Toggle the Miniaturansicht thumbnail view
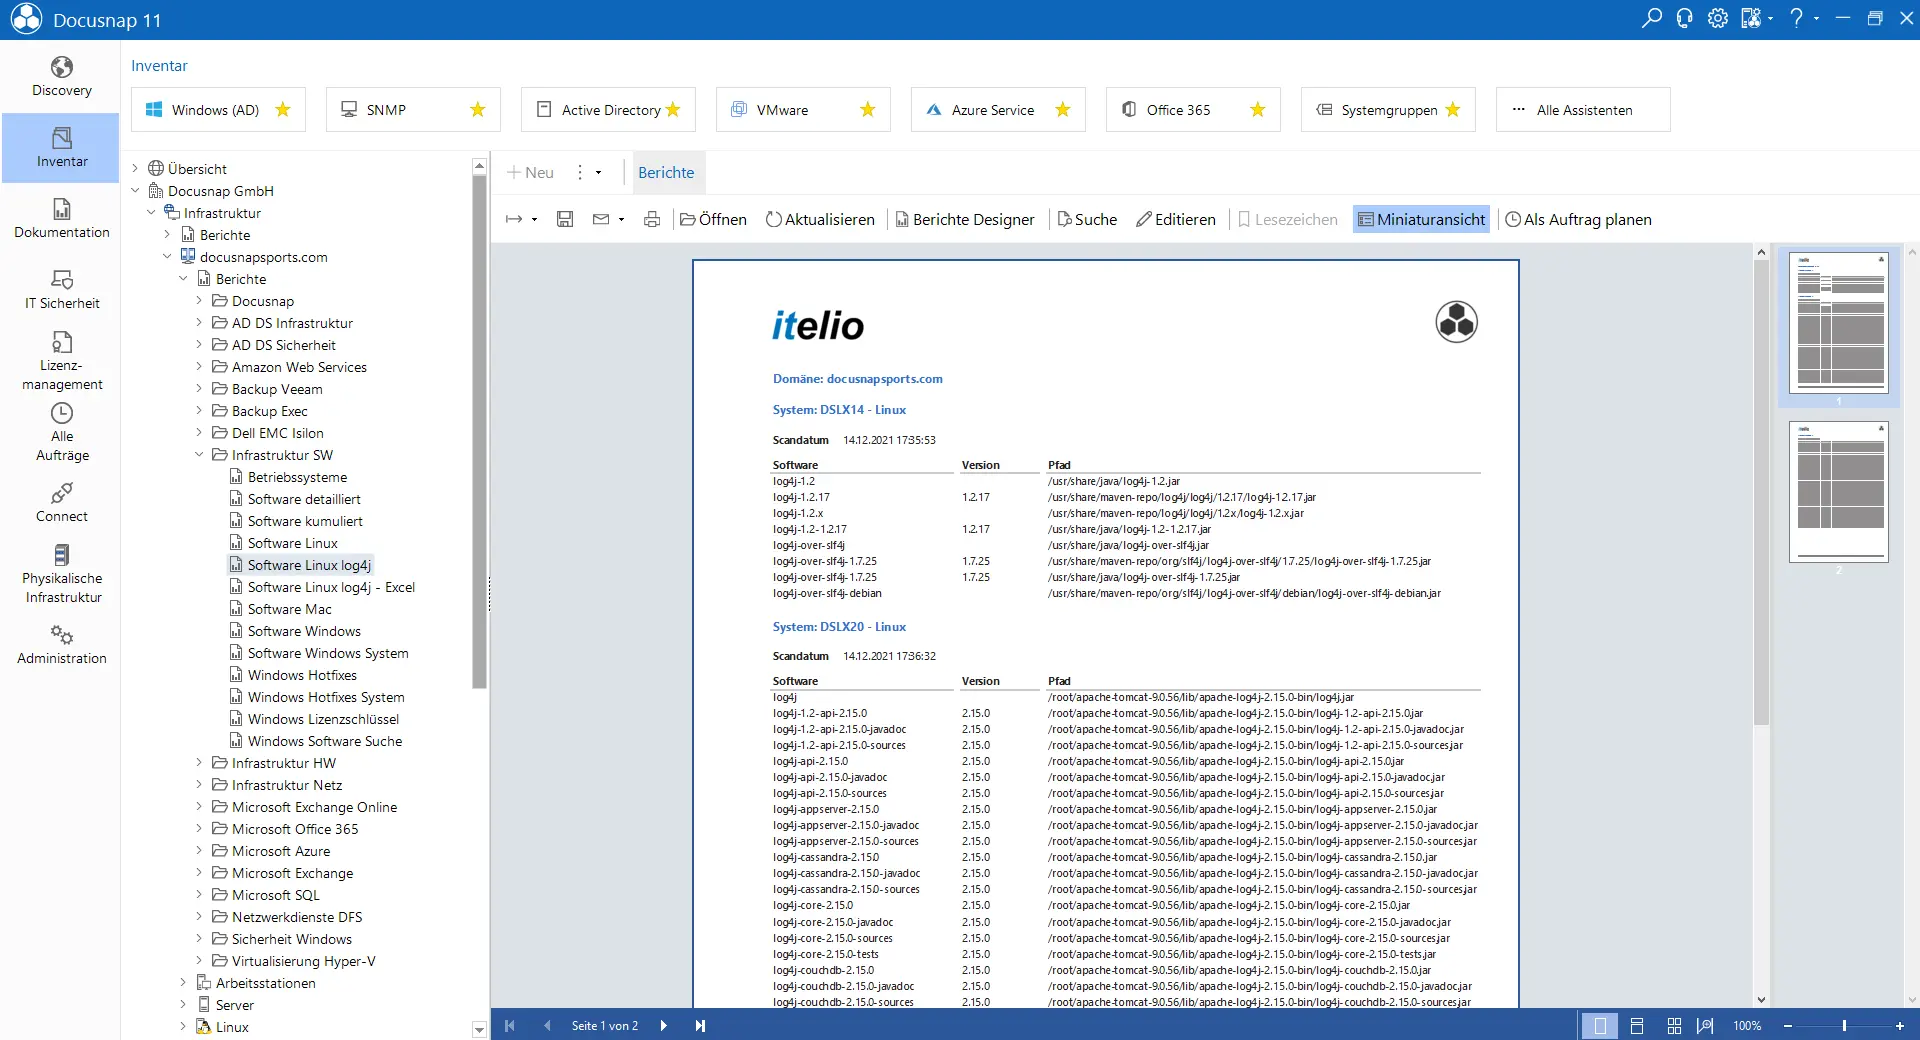1920x1040 pixels. pos(1421,219)
